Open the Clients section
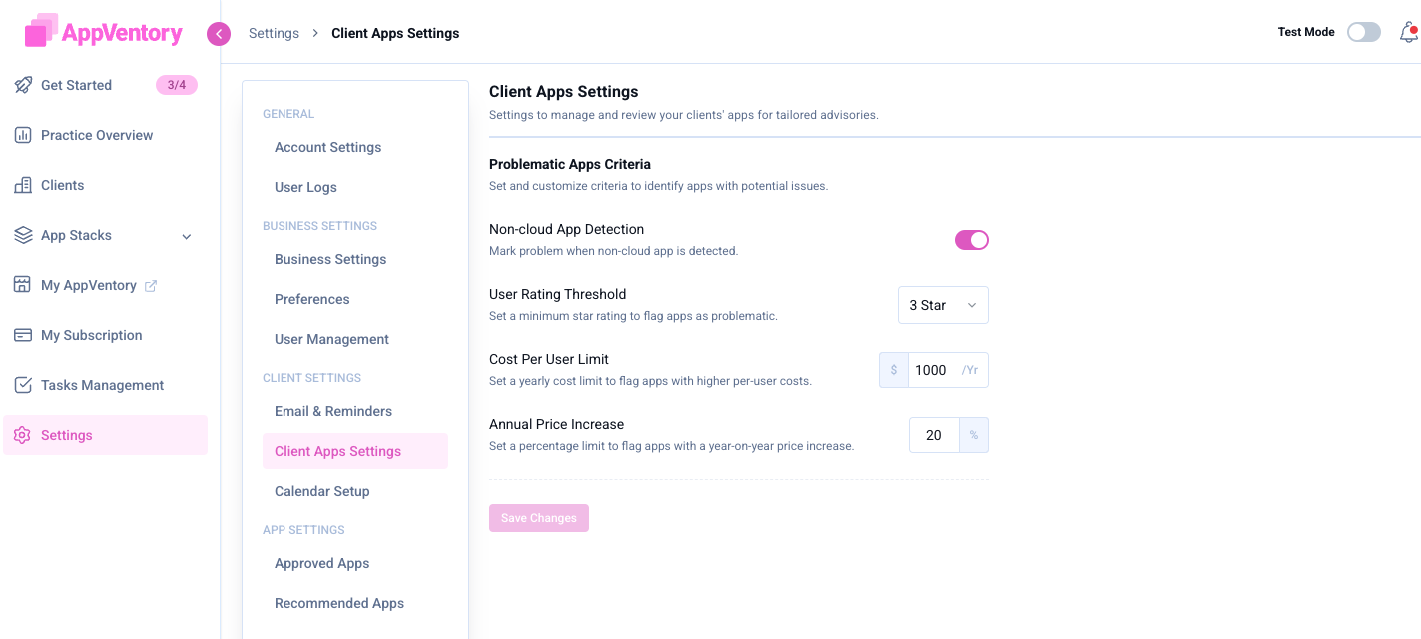This screenshot has width=1421, height=639. tap(62, 185)
